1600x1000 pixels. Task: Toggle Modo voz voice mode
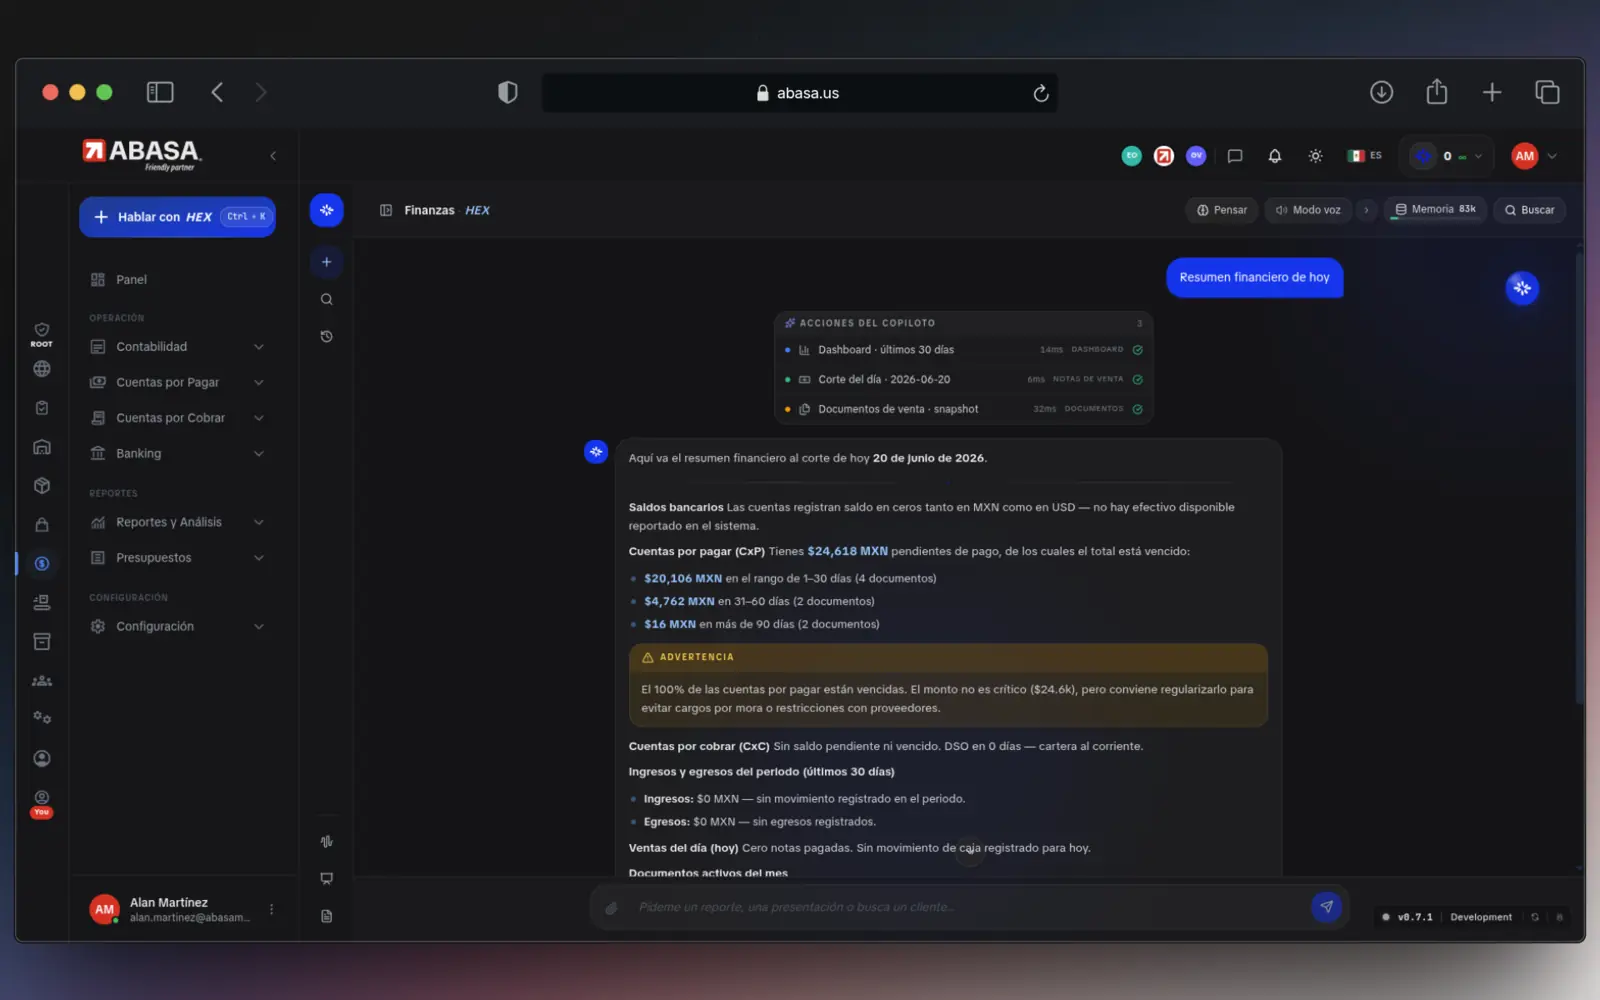coord(1308,210)
